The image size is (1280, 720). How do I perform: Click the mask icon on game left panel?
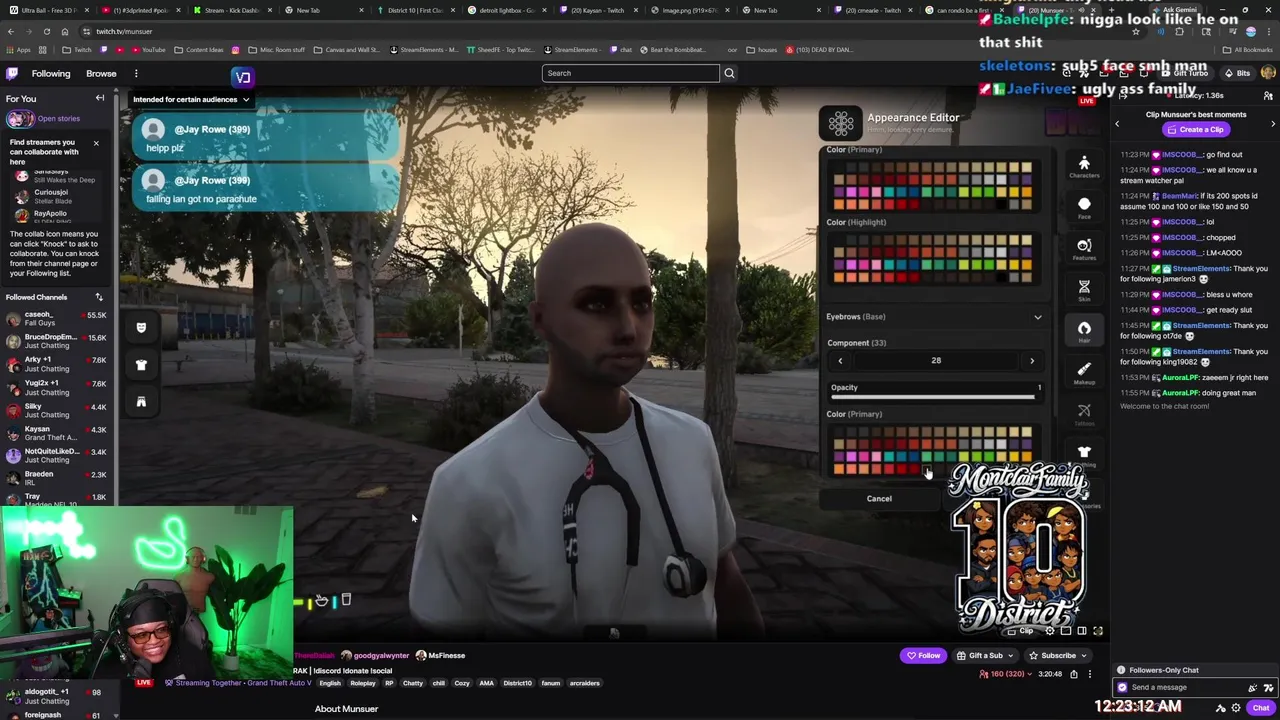pyautogui.click(x=141, y=328)
